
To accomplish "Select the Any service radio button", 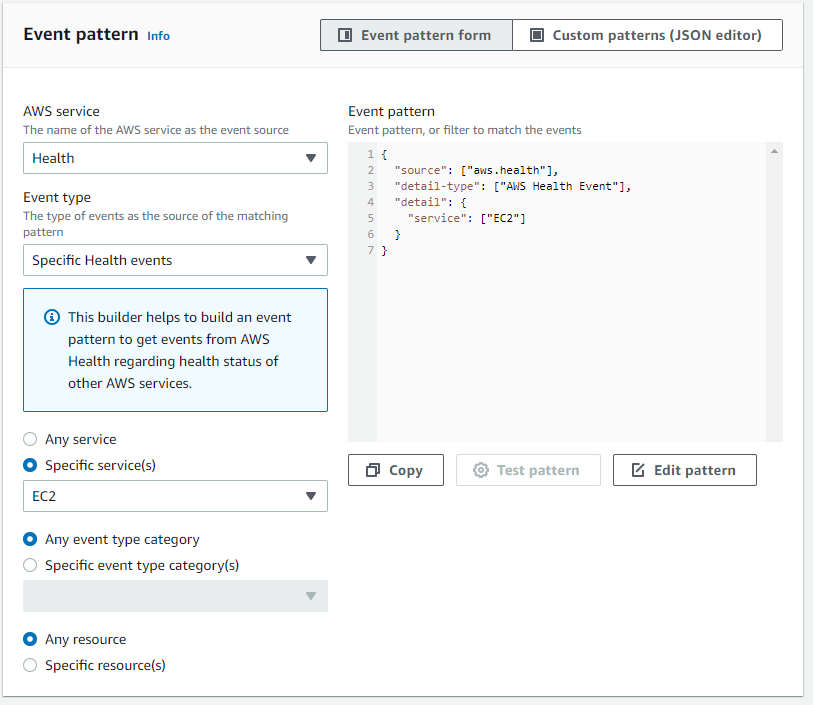I will tap(30, 439).
